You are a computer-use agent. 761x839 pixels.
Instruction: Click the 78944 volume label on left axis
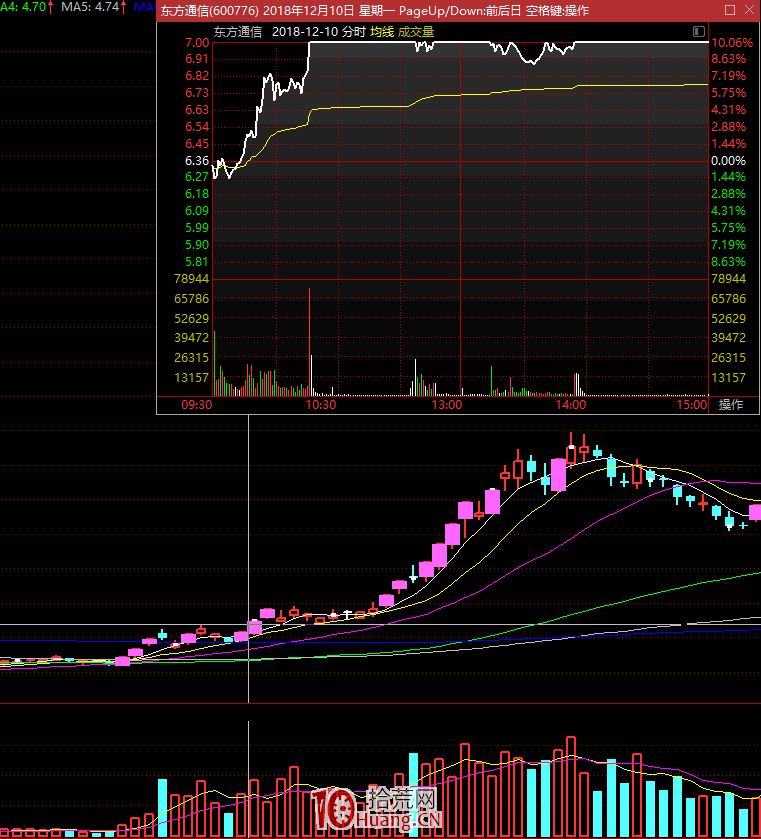point(190,278)
